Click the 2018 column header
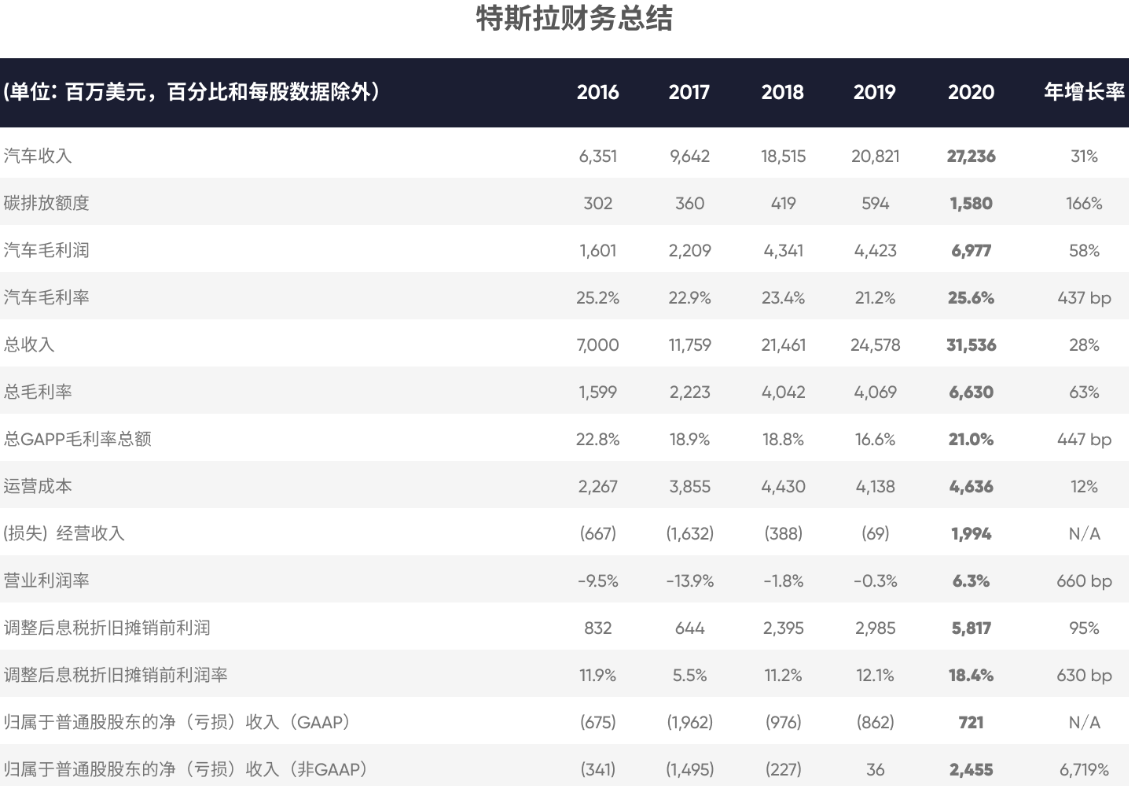 (x=782, y=93)
